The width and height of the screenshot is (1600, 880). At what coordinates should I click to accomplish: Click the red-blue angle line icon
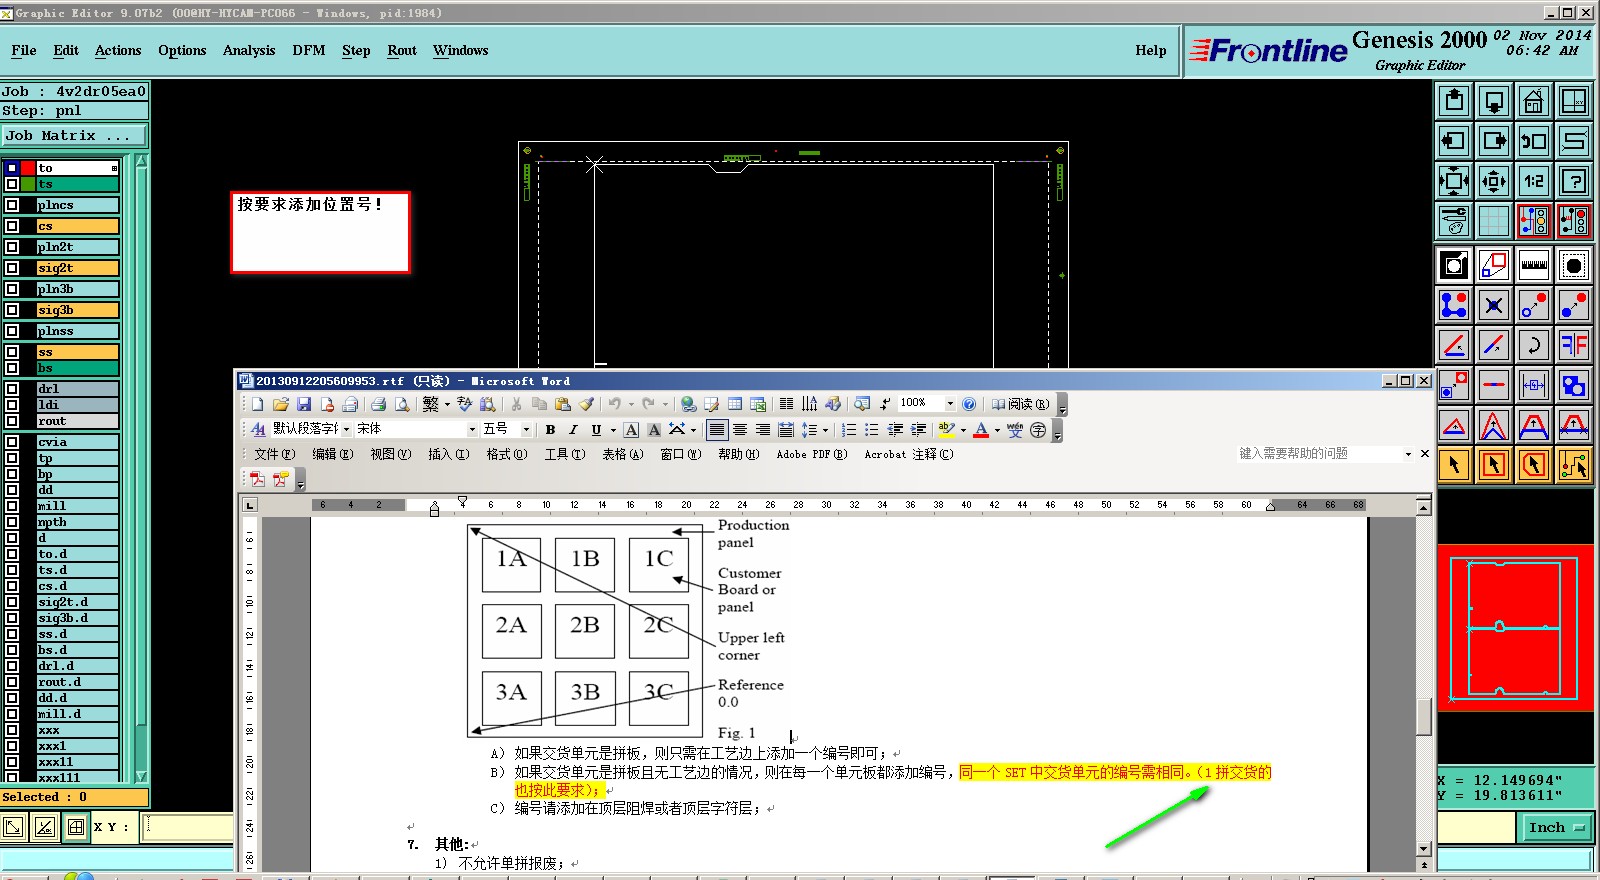(1454, 345)
